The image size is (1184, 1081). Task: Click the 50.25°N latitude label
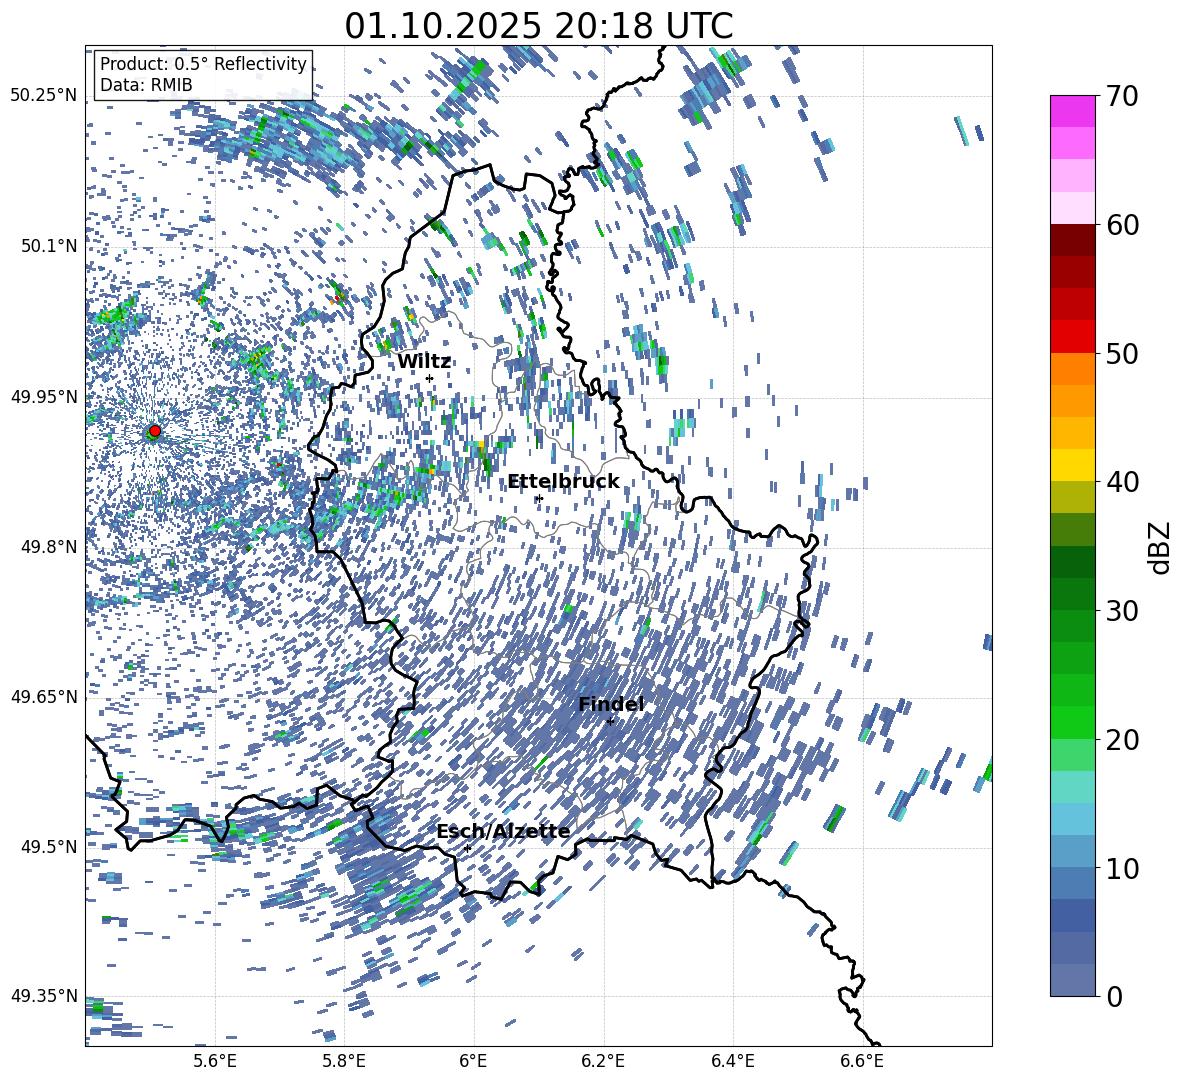(44, 96)
